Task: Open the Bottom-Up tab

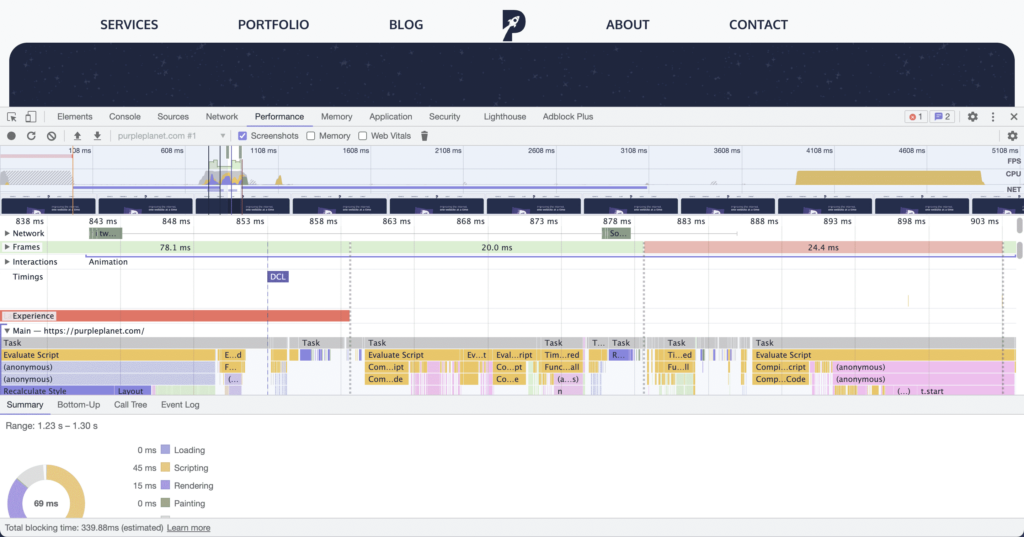Action: point(78,405)
